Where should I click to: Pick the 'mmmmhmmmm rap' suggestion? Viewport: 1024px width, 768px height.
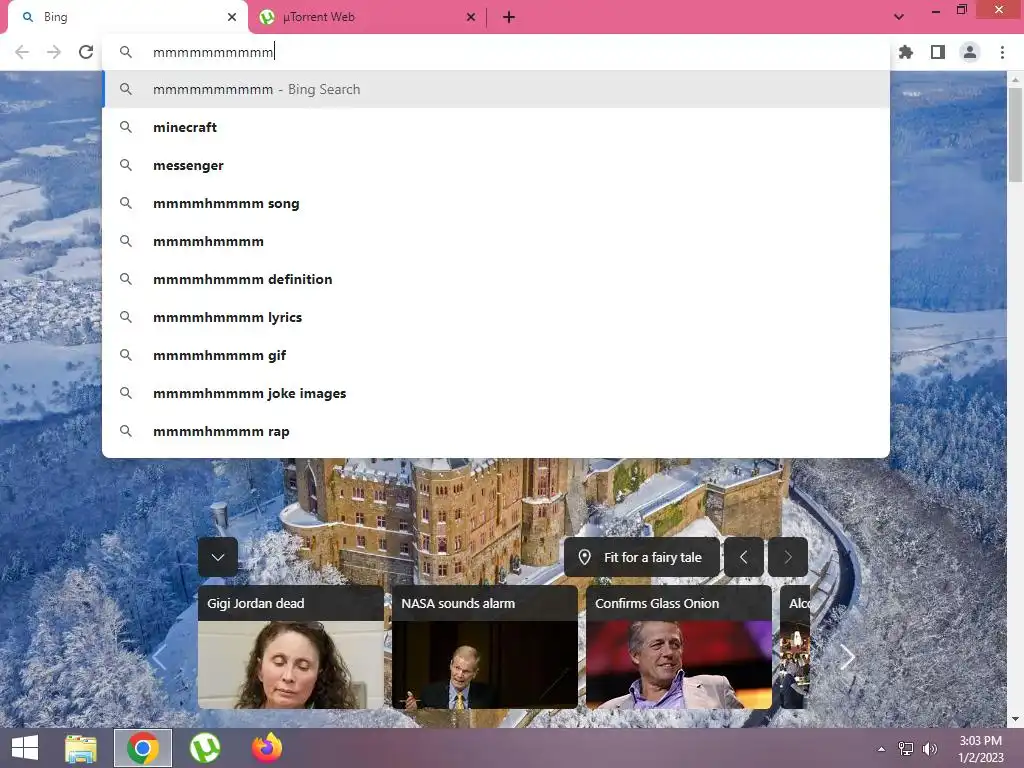(x=496, y=431)
